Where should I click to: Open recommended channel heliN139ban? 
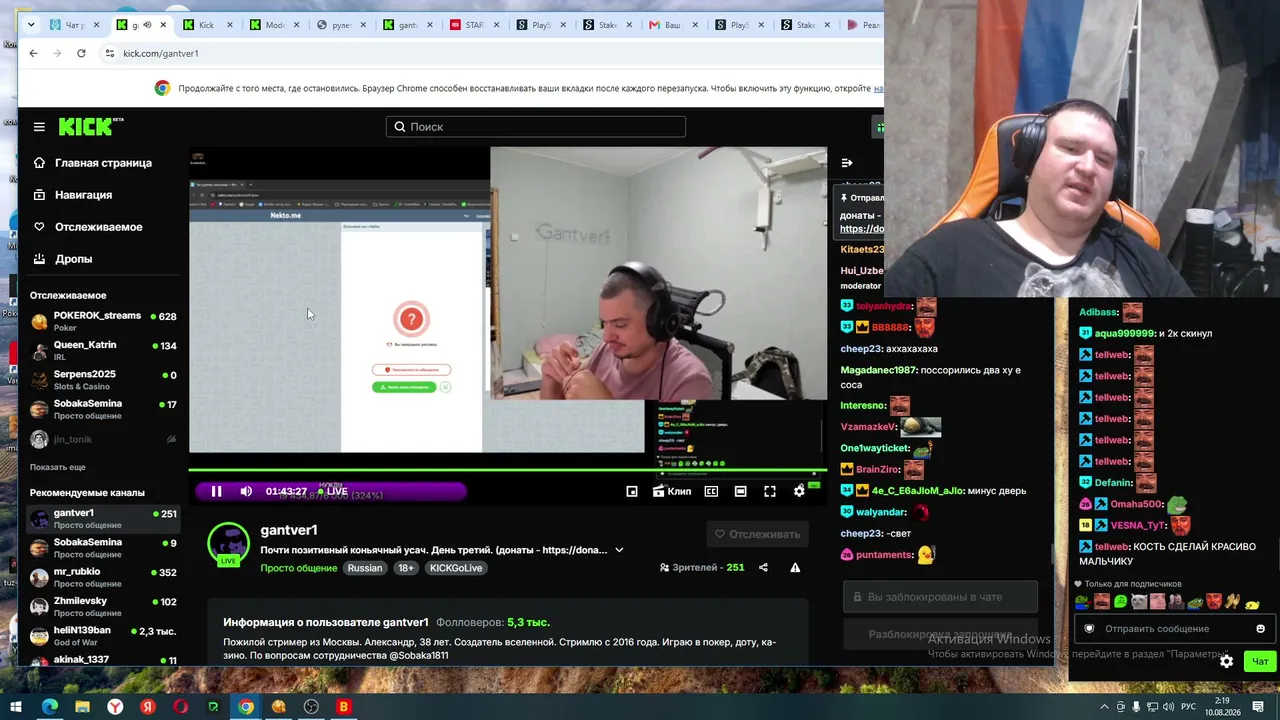pyautogui.click(x=103, y=635)
